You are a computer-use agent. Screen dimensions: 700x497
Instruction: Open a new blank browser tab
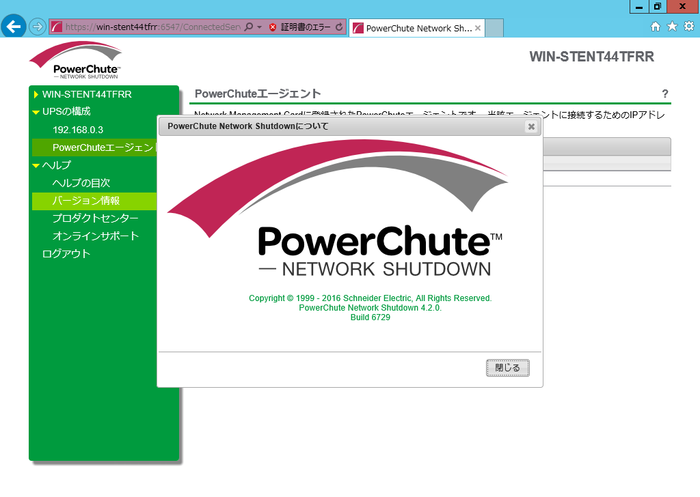[494, 28]
